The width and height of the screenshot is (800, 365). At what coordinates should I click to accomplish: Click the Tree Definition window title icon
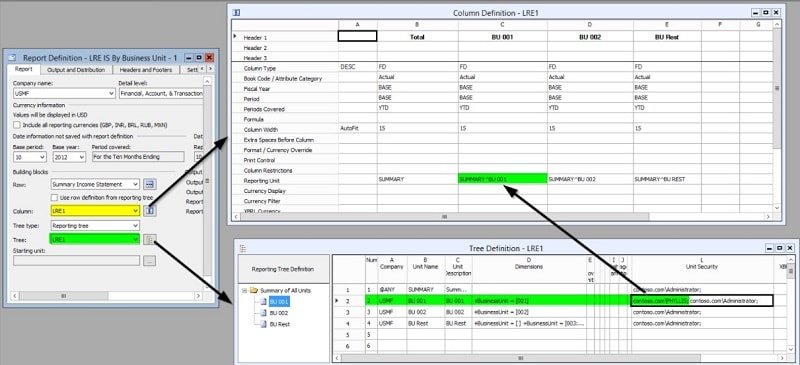pos(243,248)
